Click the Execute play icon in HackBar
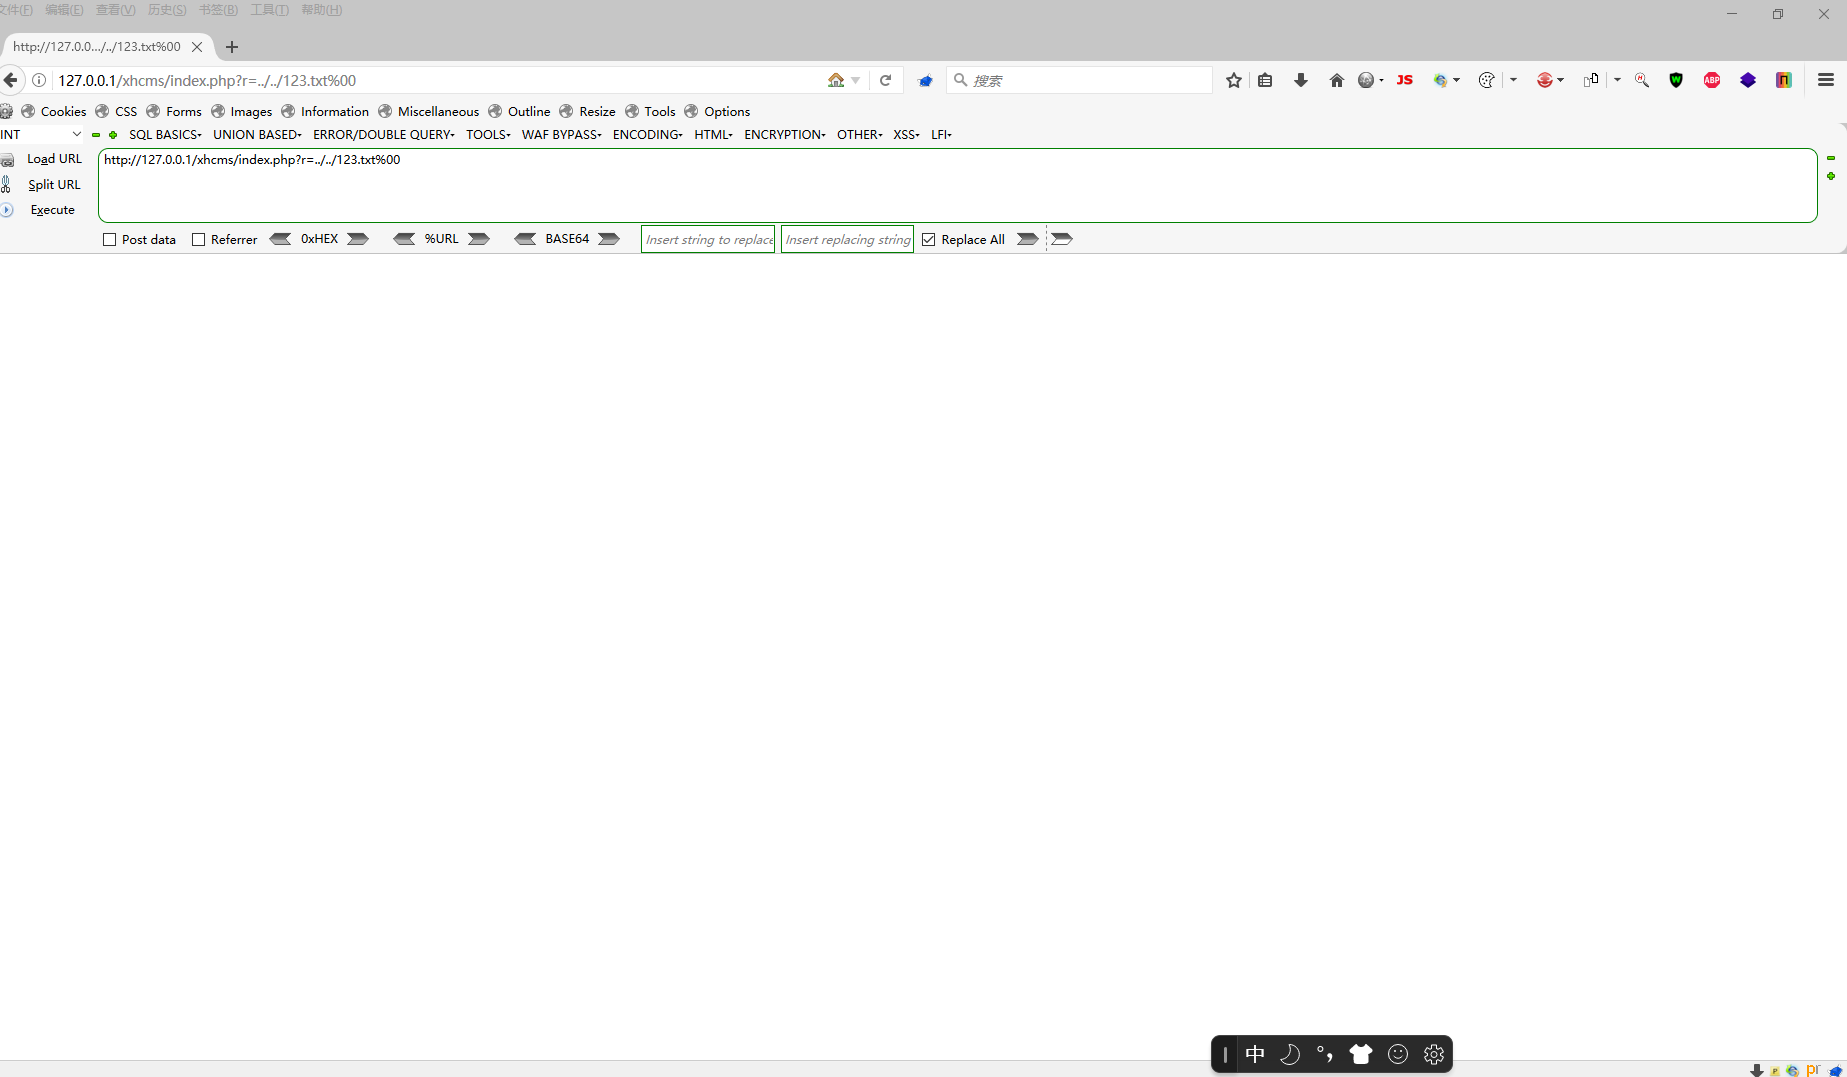This screenshot has height=1077, width=1847. (x=7, y=210)
